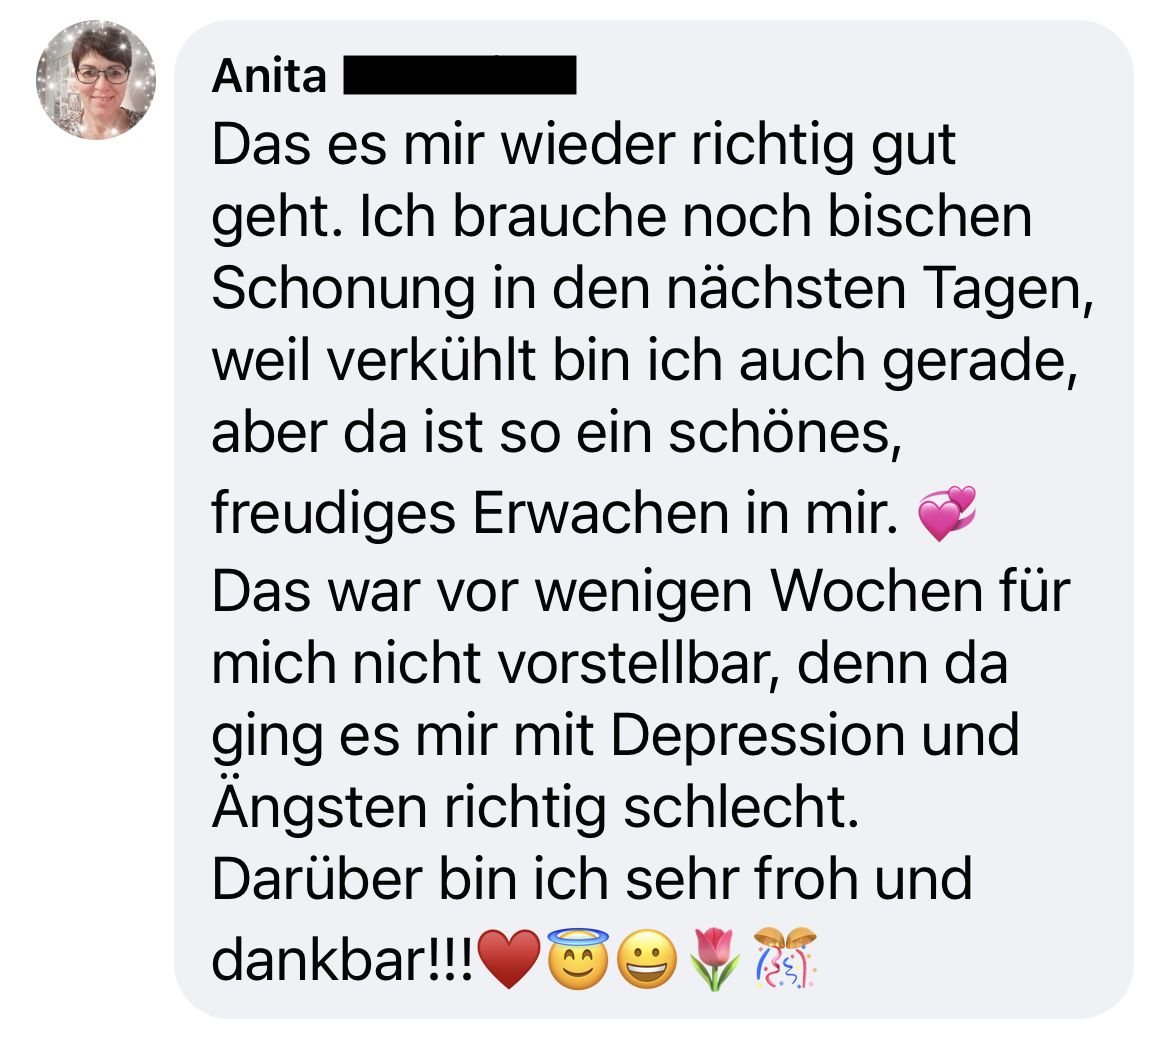This screenshot has width=1170, height=1038.
Task: Click the smiling halo angel emoji
Action: [x=578, y=958]
